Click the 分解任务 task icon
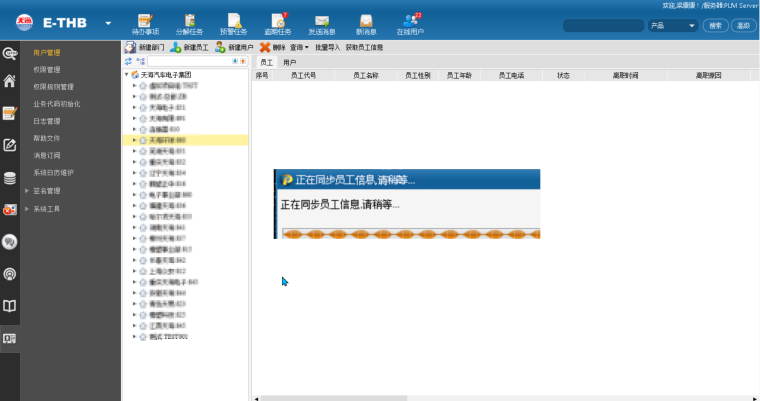 (190, 21)
